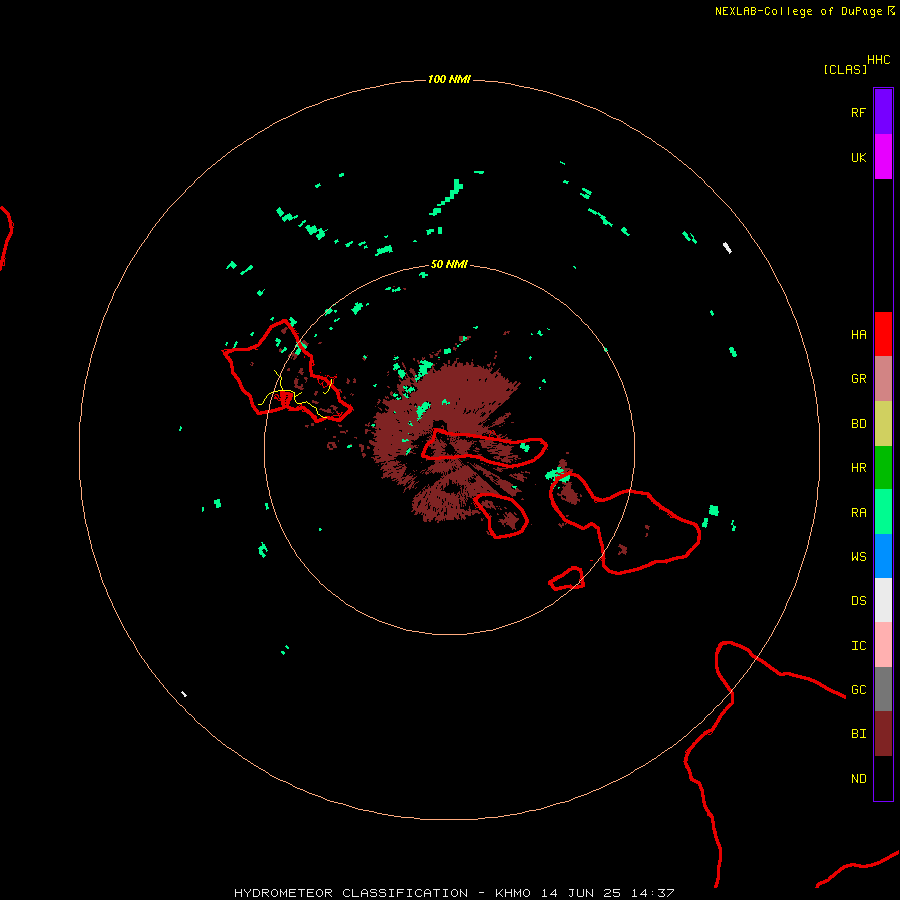Click the 'ND' legend label
The image size is (900, 900).
tap(858, 778)
